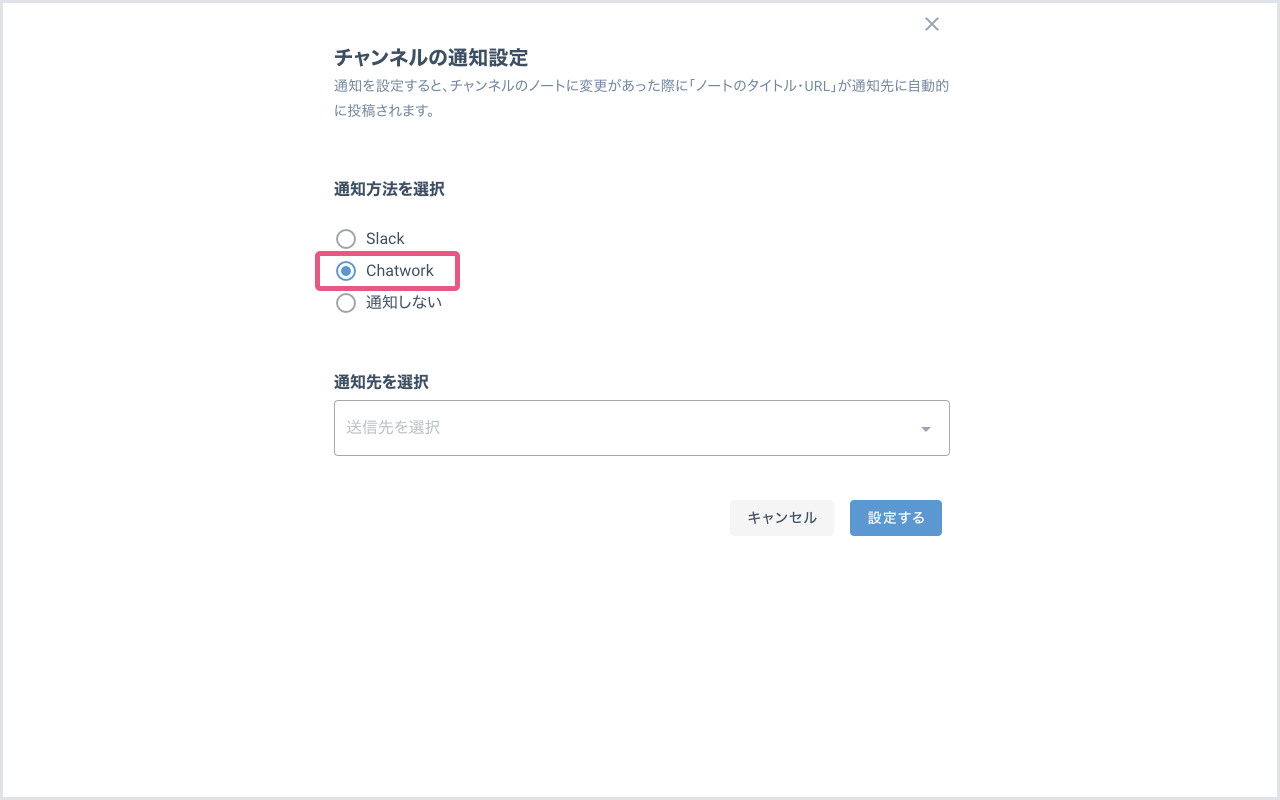This screenshot has width=1280, height=800.
Task: Click the 設定する button
Action: click(x=896, y=518)
